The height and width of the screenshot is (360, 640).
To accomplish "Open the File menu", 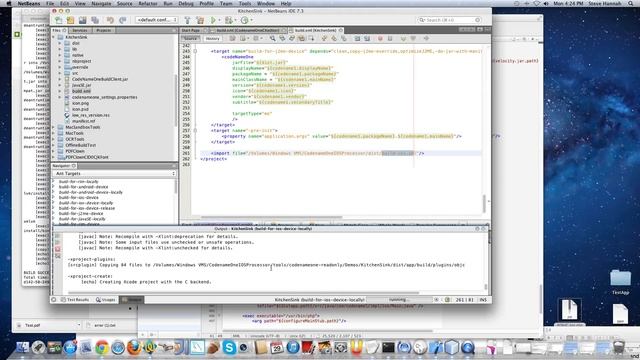I will [50, 3].
